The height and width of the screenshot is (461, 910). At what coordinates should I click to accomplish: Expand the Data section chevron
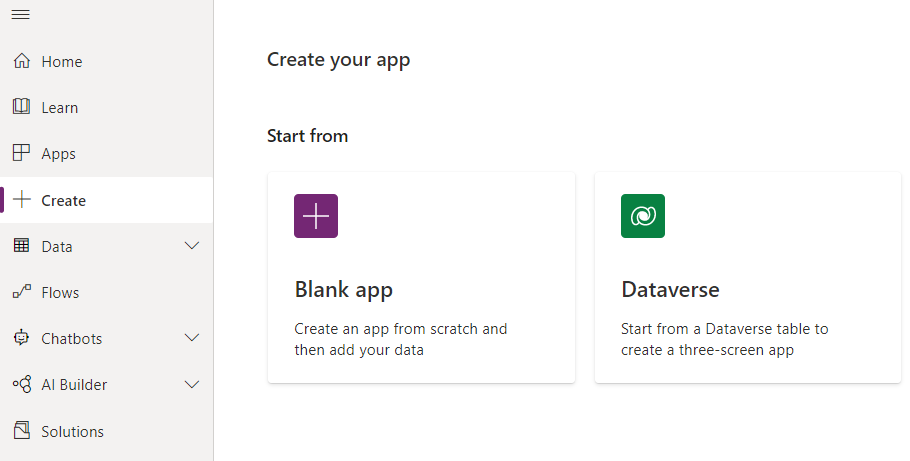coord(193,246)
